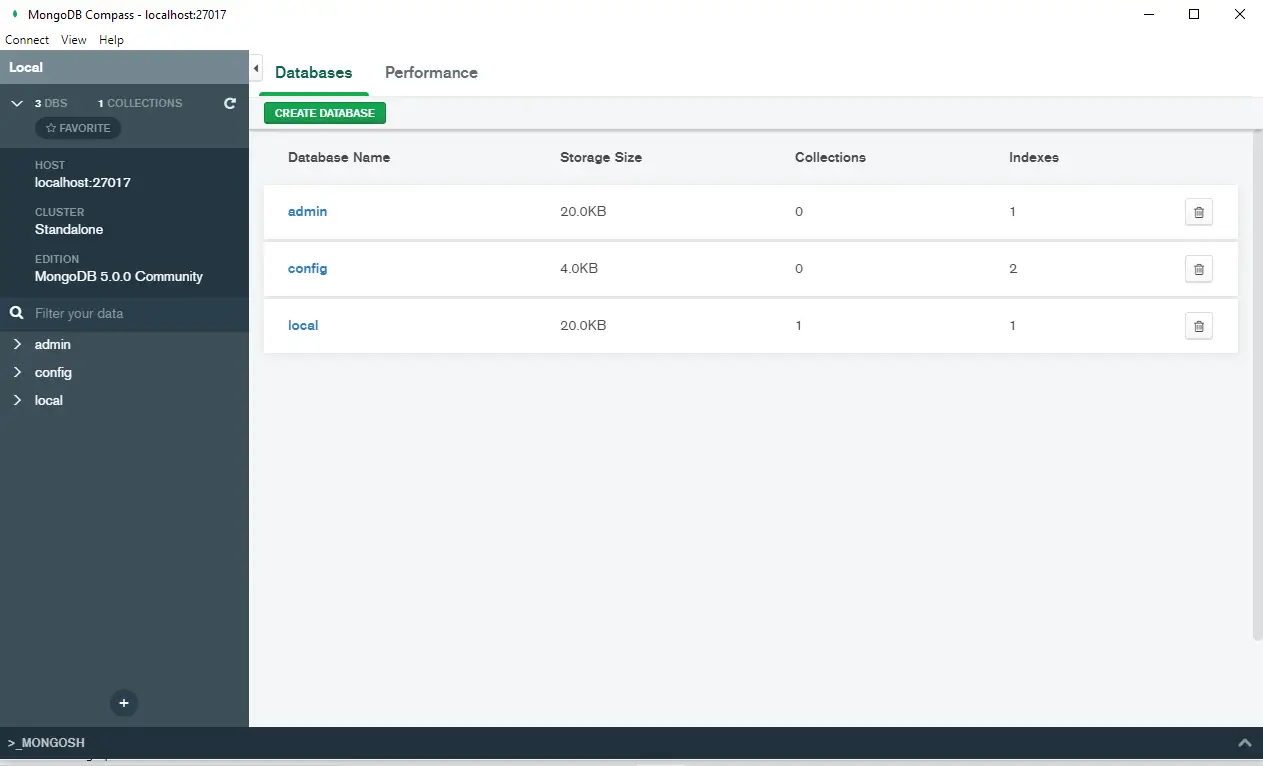The image size is (1263, 766).
Task: Sort by Collections column header
Action: point(830,157)
